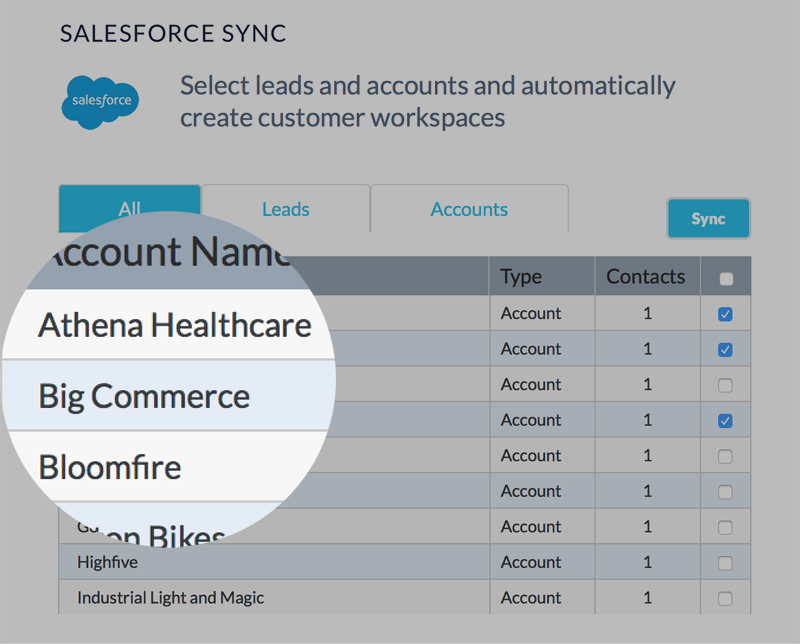Open the Big Commerce account entry

pyautogui.click(x=144, y=397)
